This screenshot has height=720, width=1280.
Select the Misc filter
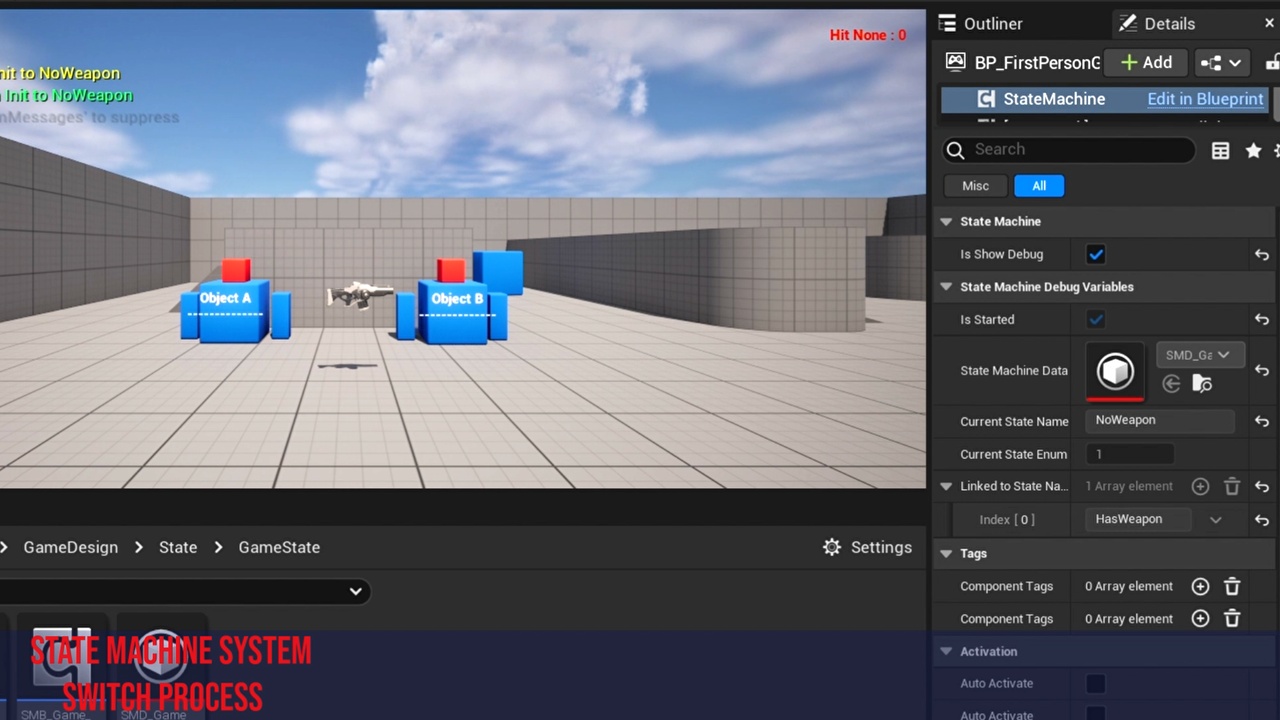[x=975, y=186]
